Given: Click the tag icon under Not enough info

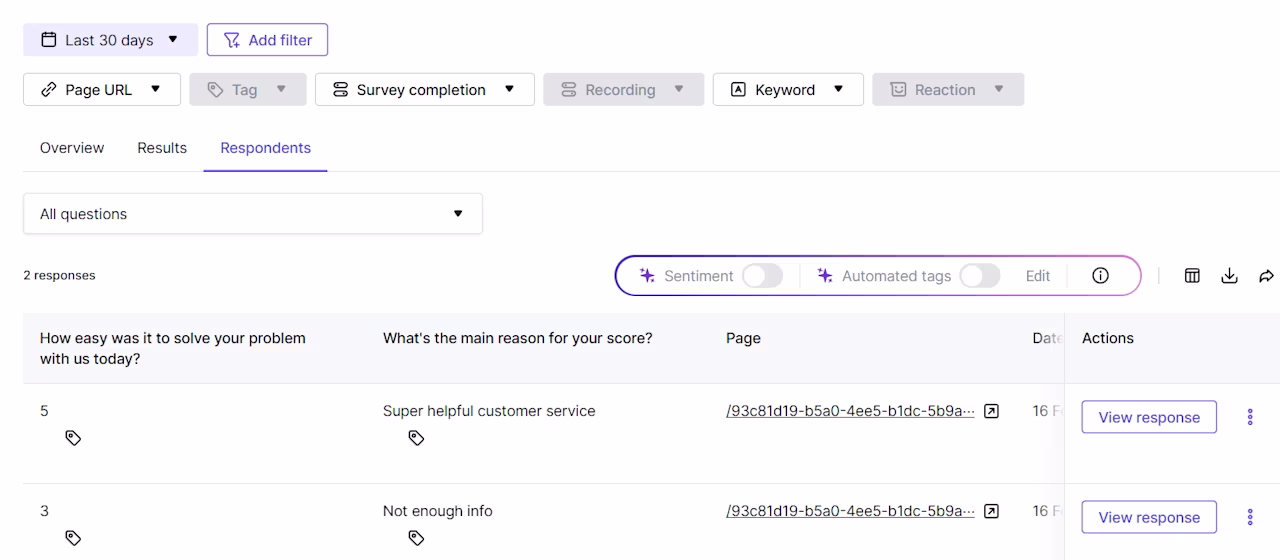Looking at the screenshot, I should [416, 538].
